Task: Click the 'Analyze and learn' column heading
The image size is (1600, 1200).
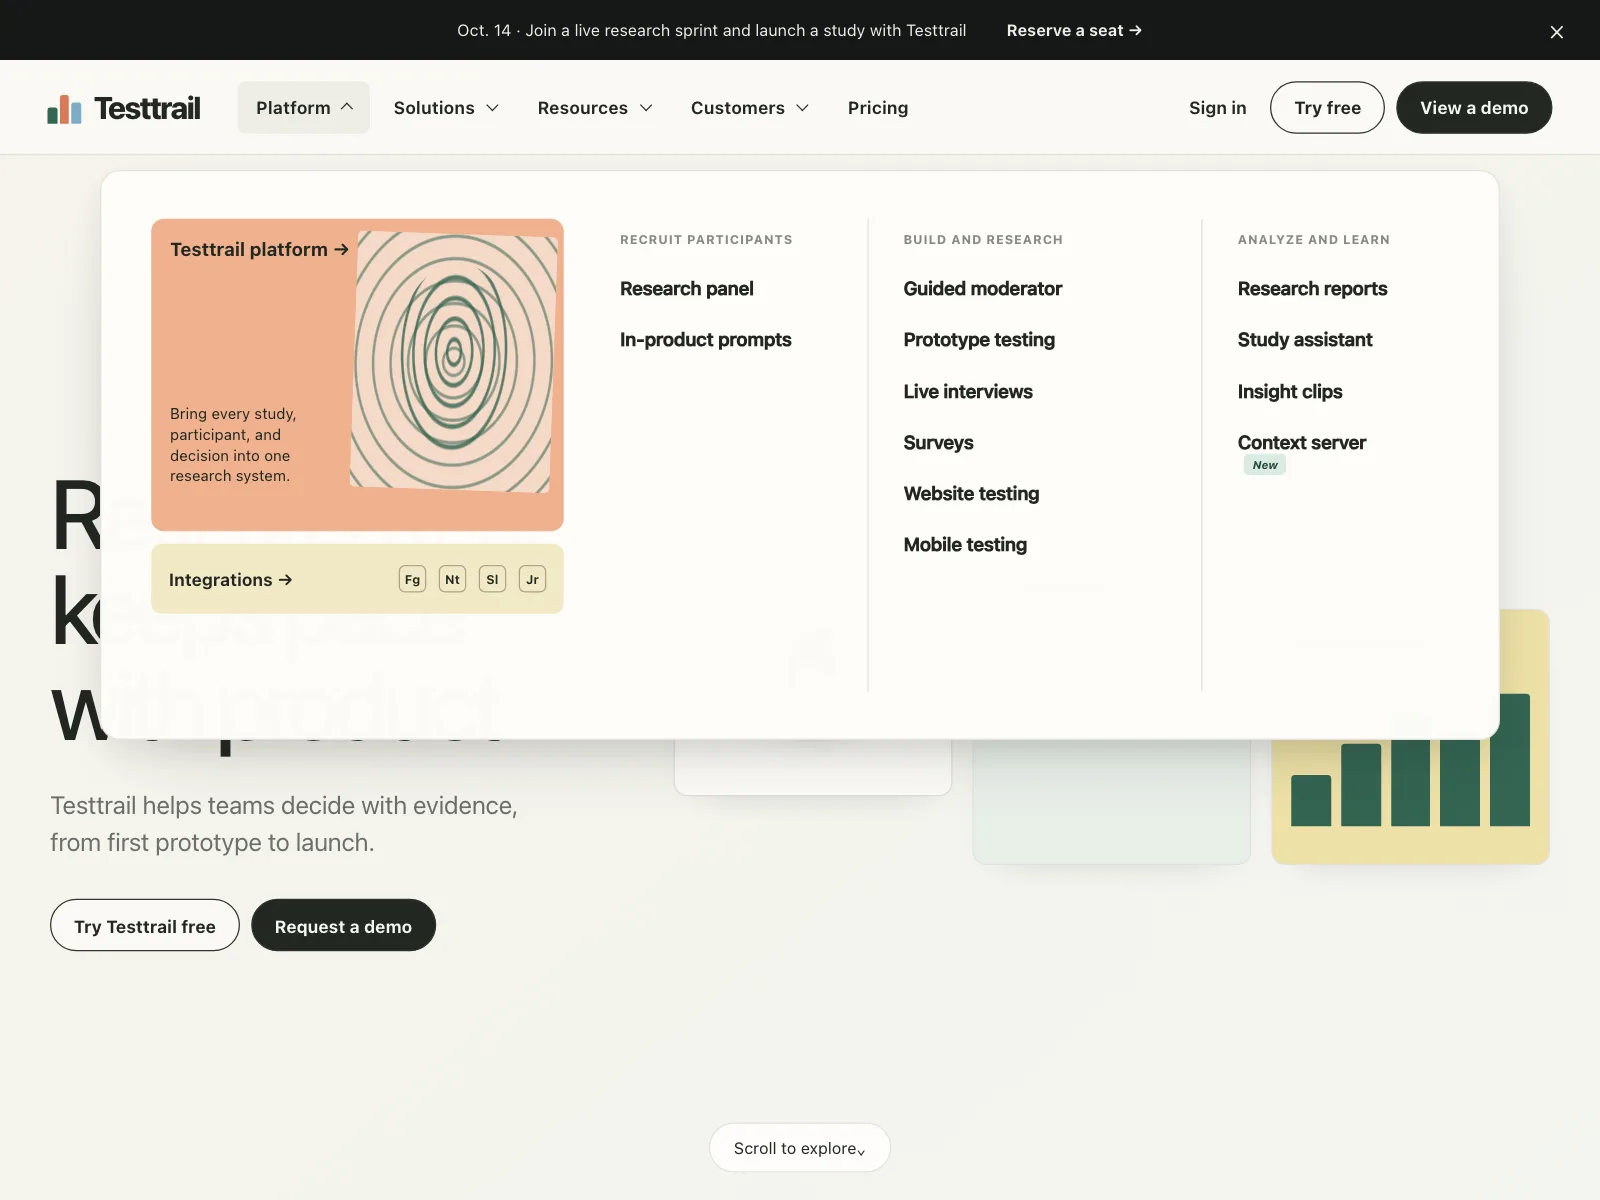Action: (x=1314, y=240)
